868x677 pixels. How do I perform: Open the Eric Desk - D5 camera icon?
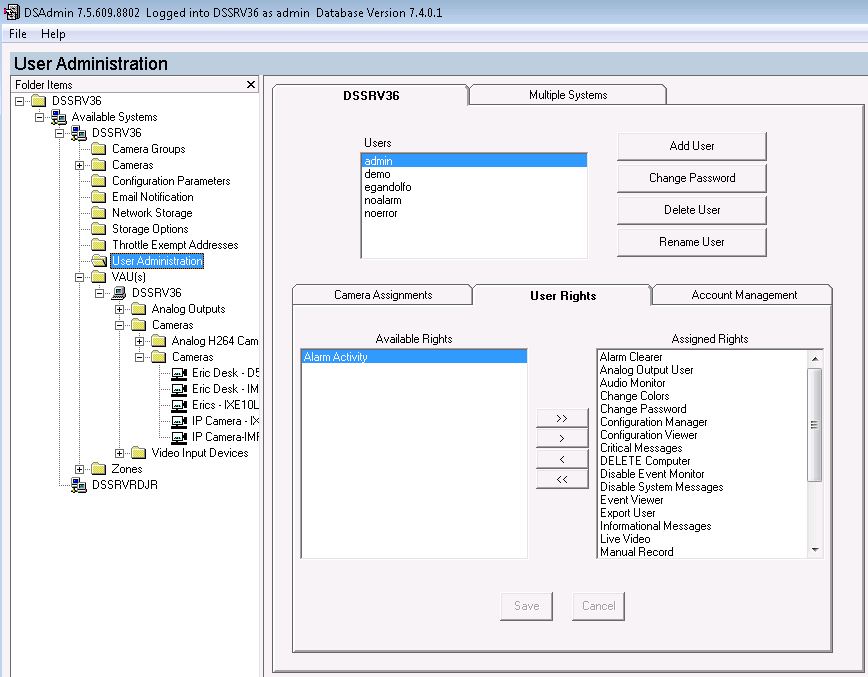click(x=177, y=373)
